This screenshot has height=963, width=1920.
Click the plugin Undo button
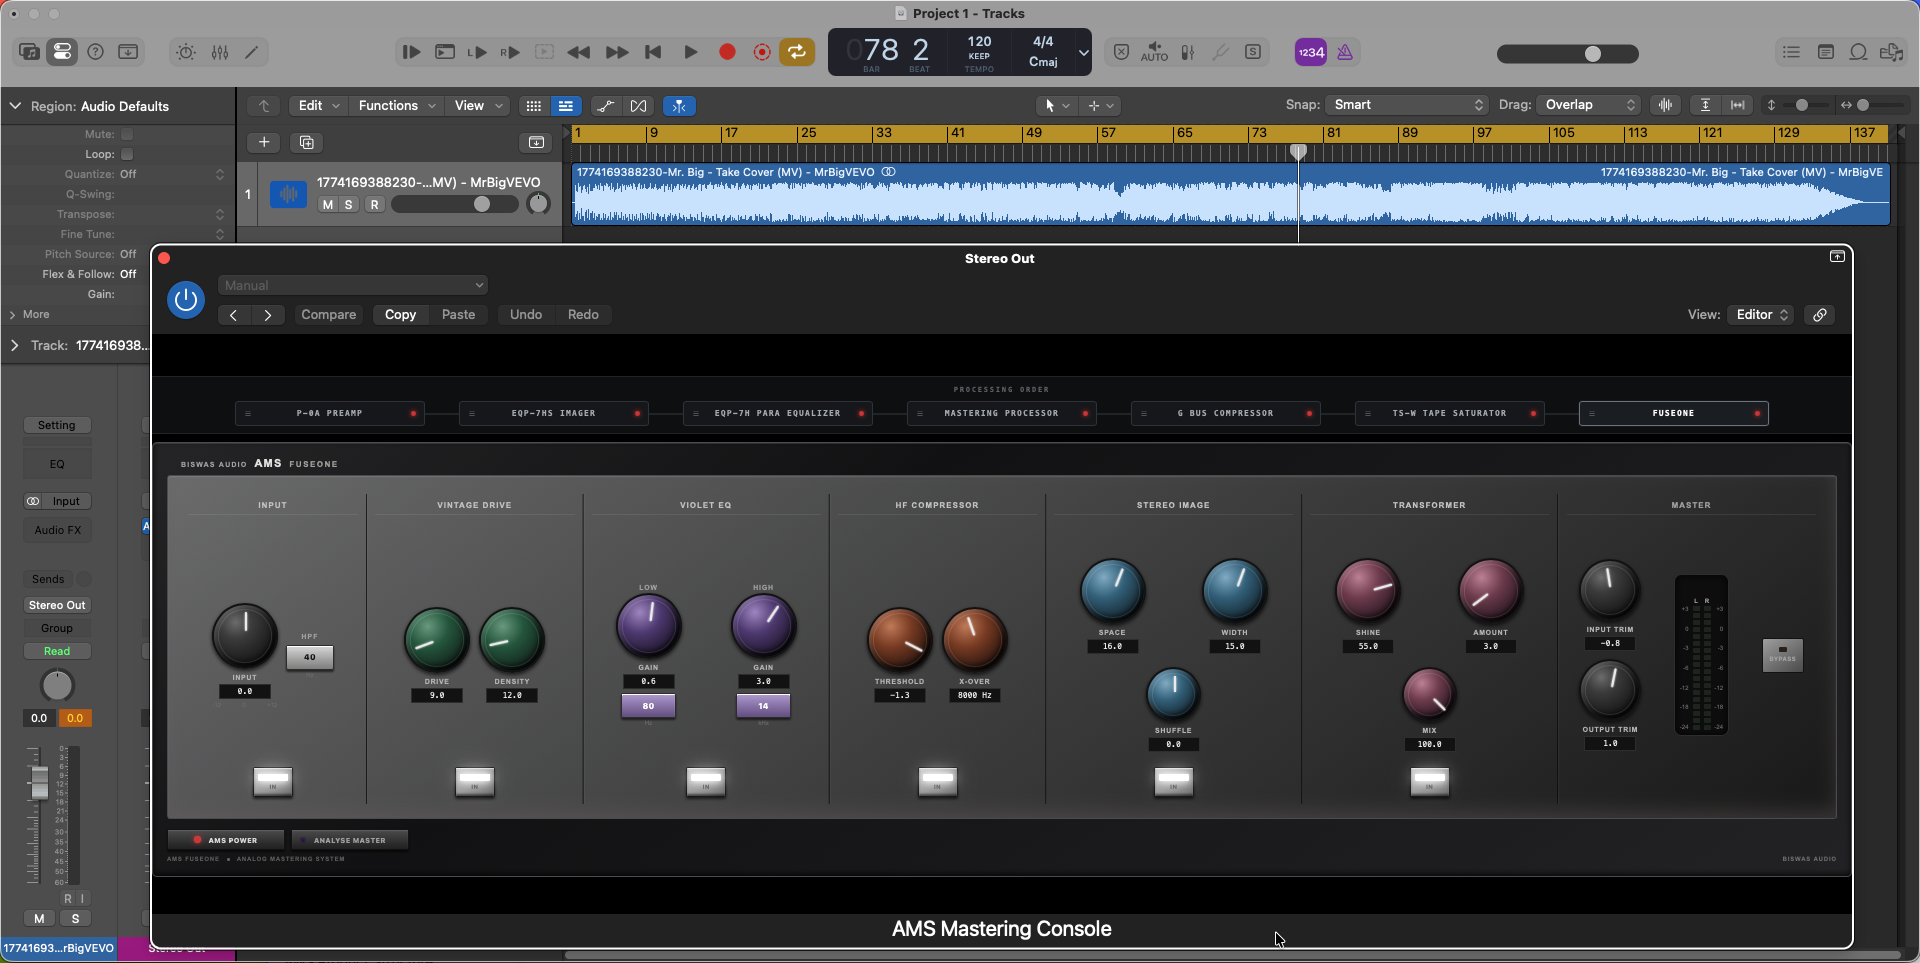(x=526, y=314)
